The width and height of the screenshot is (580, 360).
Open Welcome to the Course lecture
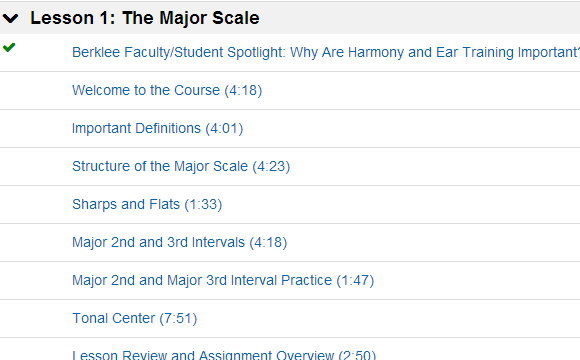(x=167, y=90)
